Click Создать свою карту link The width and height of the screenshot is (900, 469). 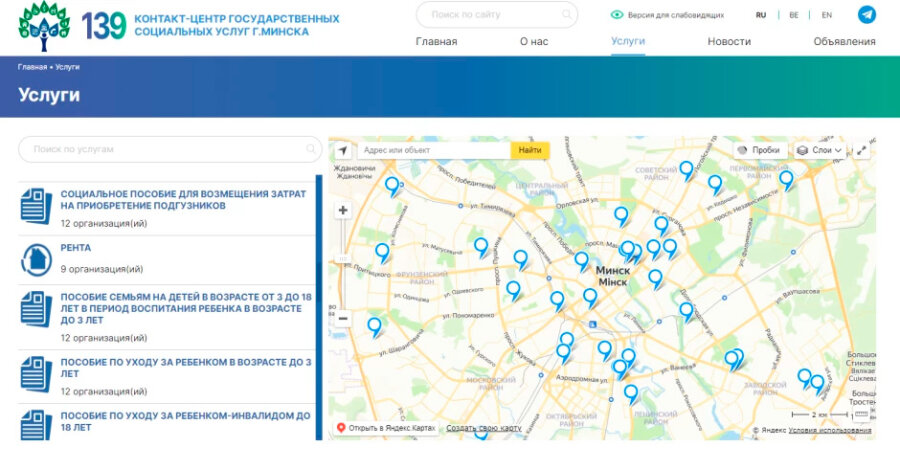[x=484, y=428]
